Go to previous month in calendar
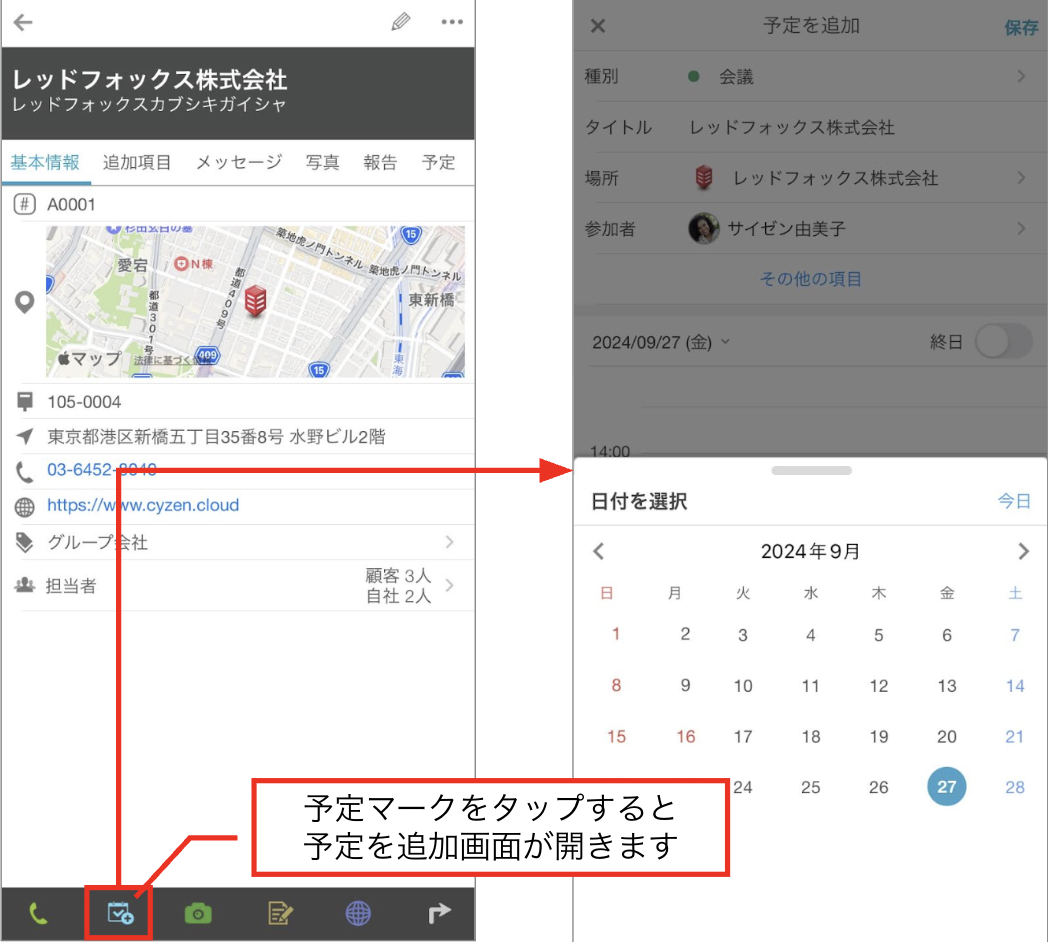This screenshot has height=942, width=1048. point(598,552)
